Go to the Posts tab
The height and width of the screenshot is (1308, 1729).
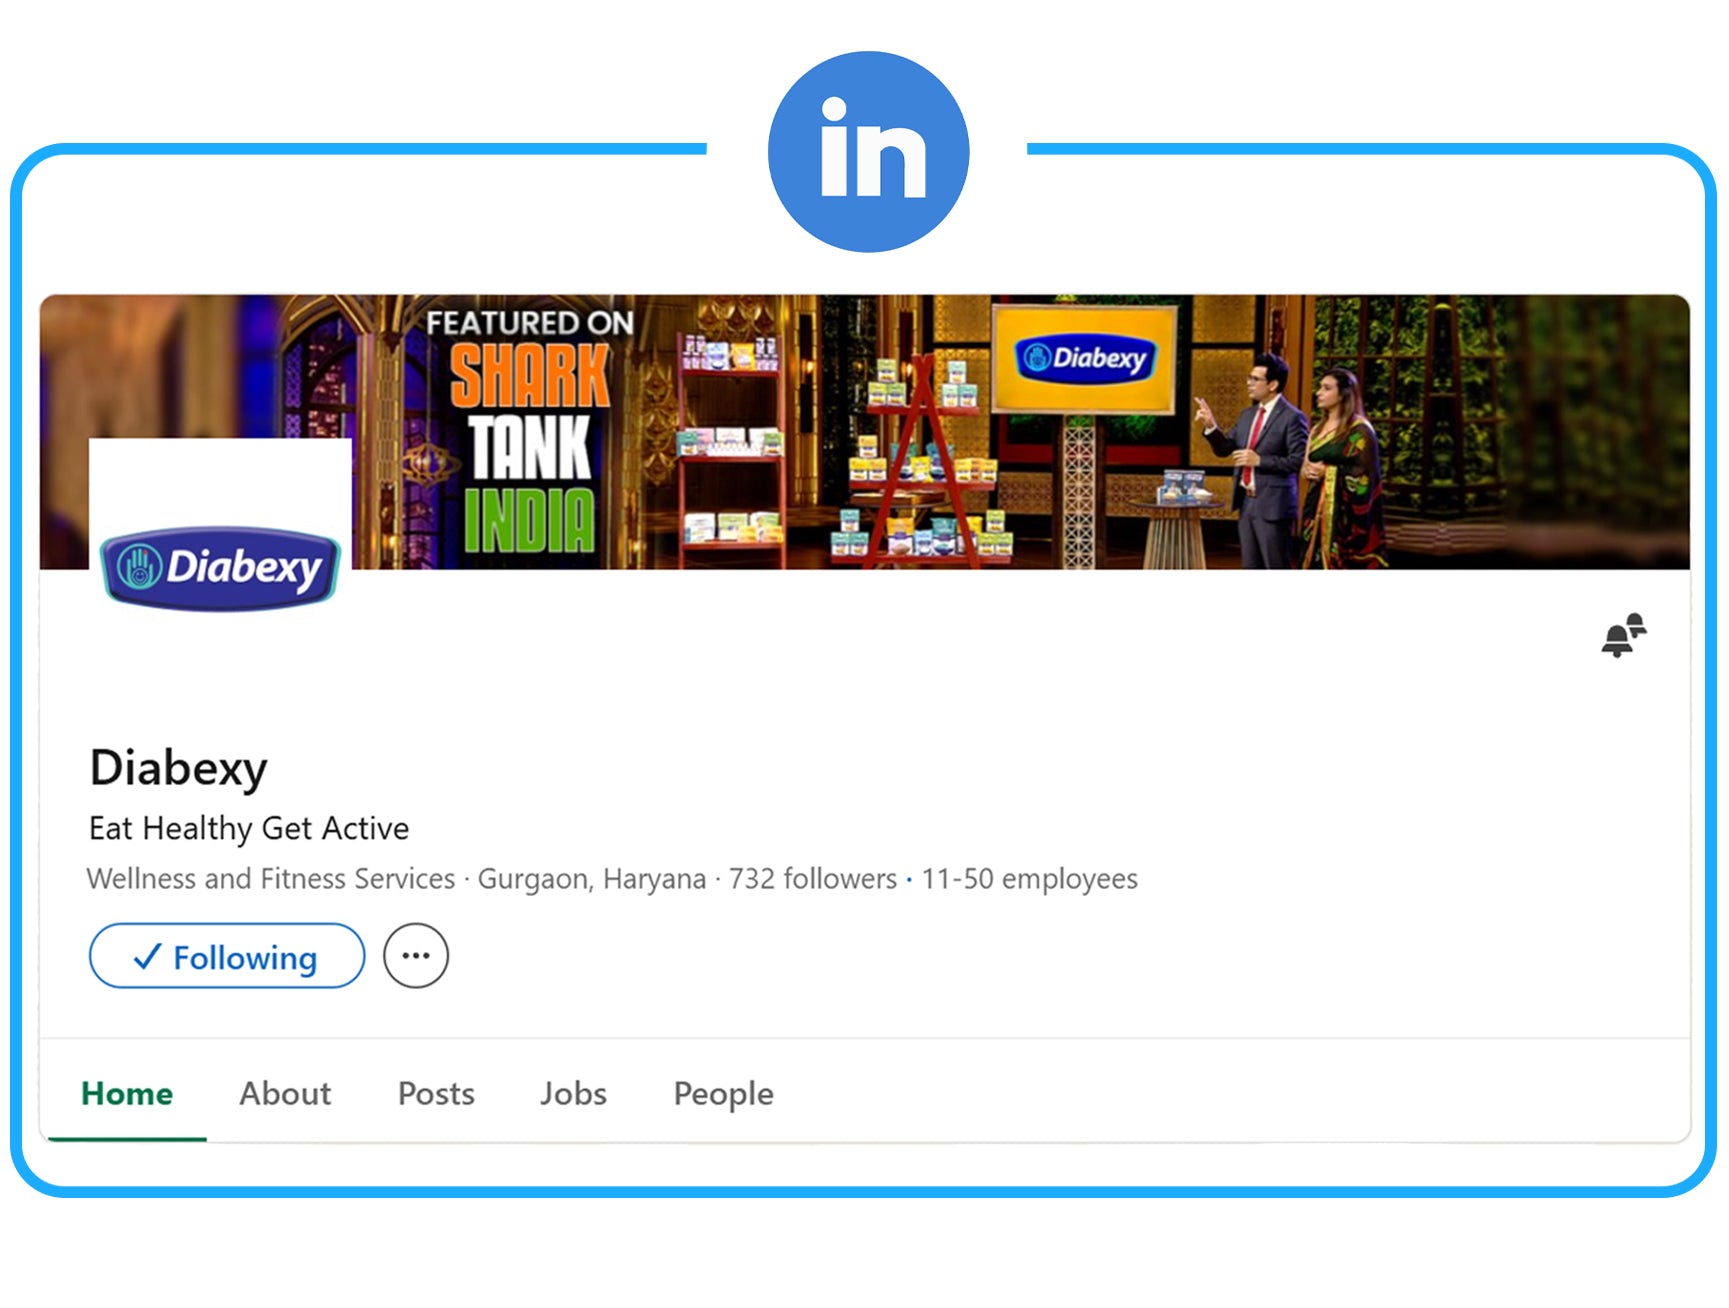(436, 1094)
